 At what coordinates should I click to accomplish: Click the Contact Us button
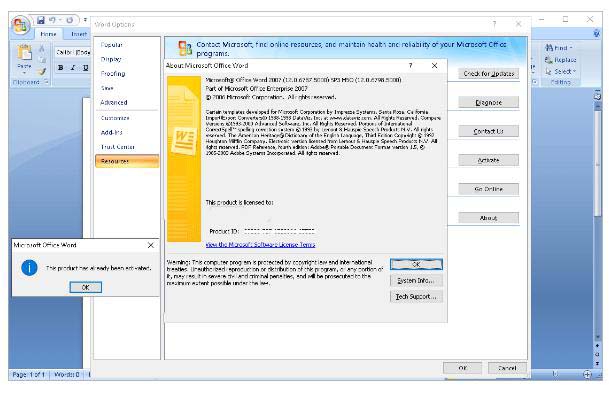tap(488, 131)
